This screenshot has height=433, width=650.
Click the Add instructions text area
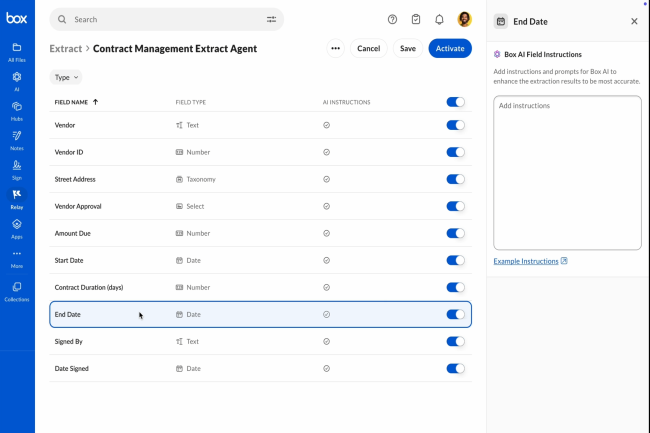click(566, 172)
